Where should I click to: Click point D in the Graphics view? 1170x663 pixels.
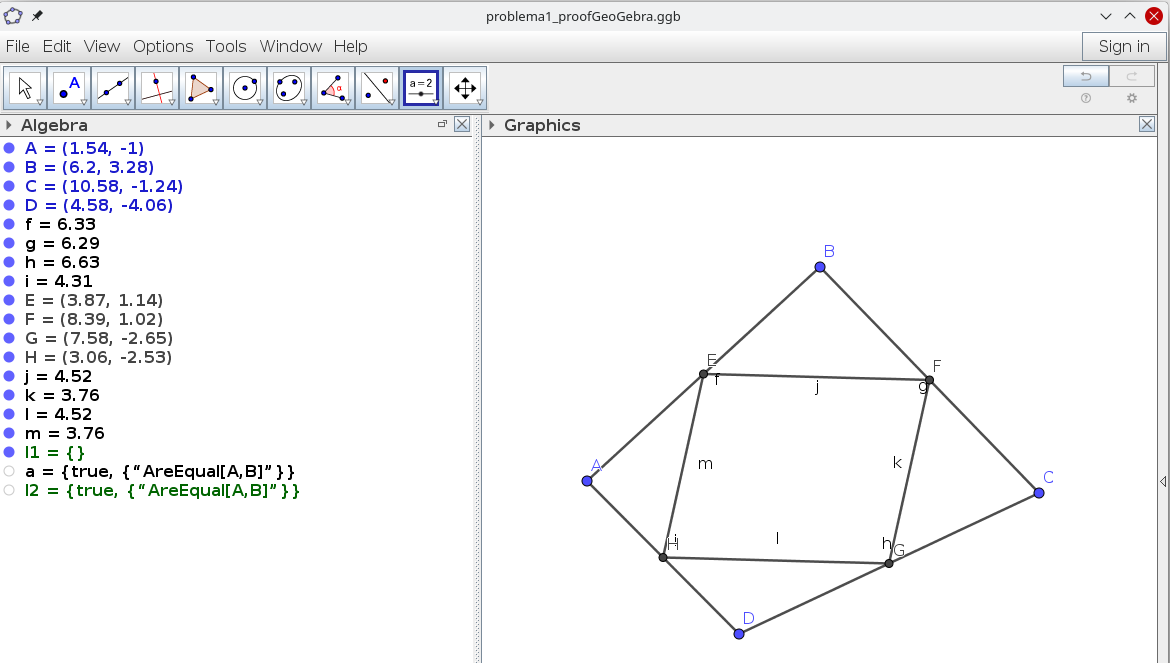tap(739, 634)
